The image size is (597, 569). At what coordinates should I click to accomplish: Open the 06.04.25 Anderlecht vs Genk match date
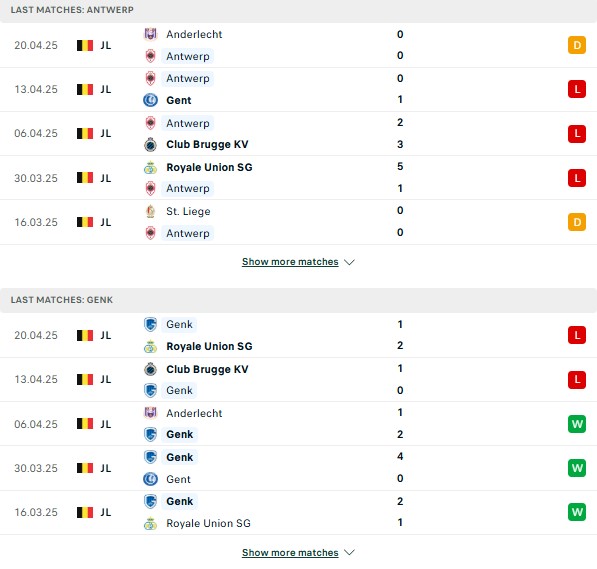coord(36,424)
